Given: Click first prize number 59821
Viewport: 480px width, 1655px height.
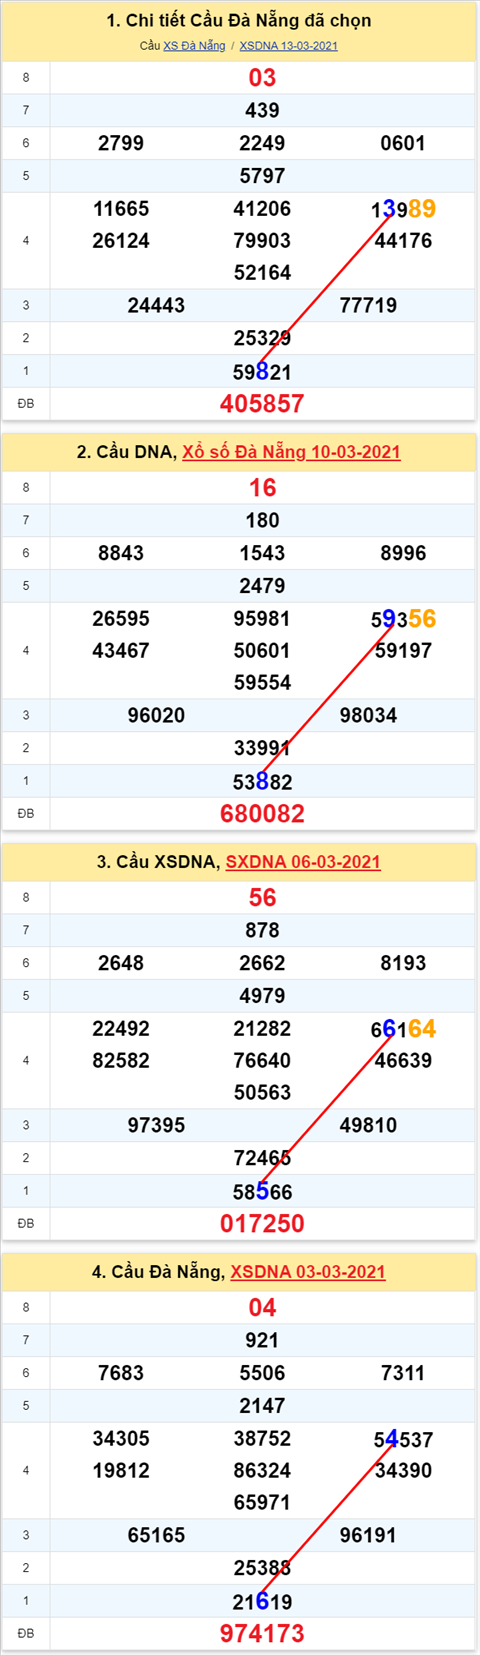Looking at the screenshot, I should tap(262, 372).
